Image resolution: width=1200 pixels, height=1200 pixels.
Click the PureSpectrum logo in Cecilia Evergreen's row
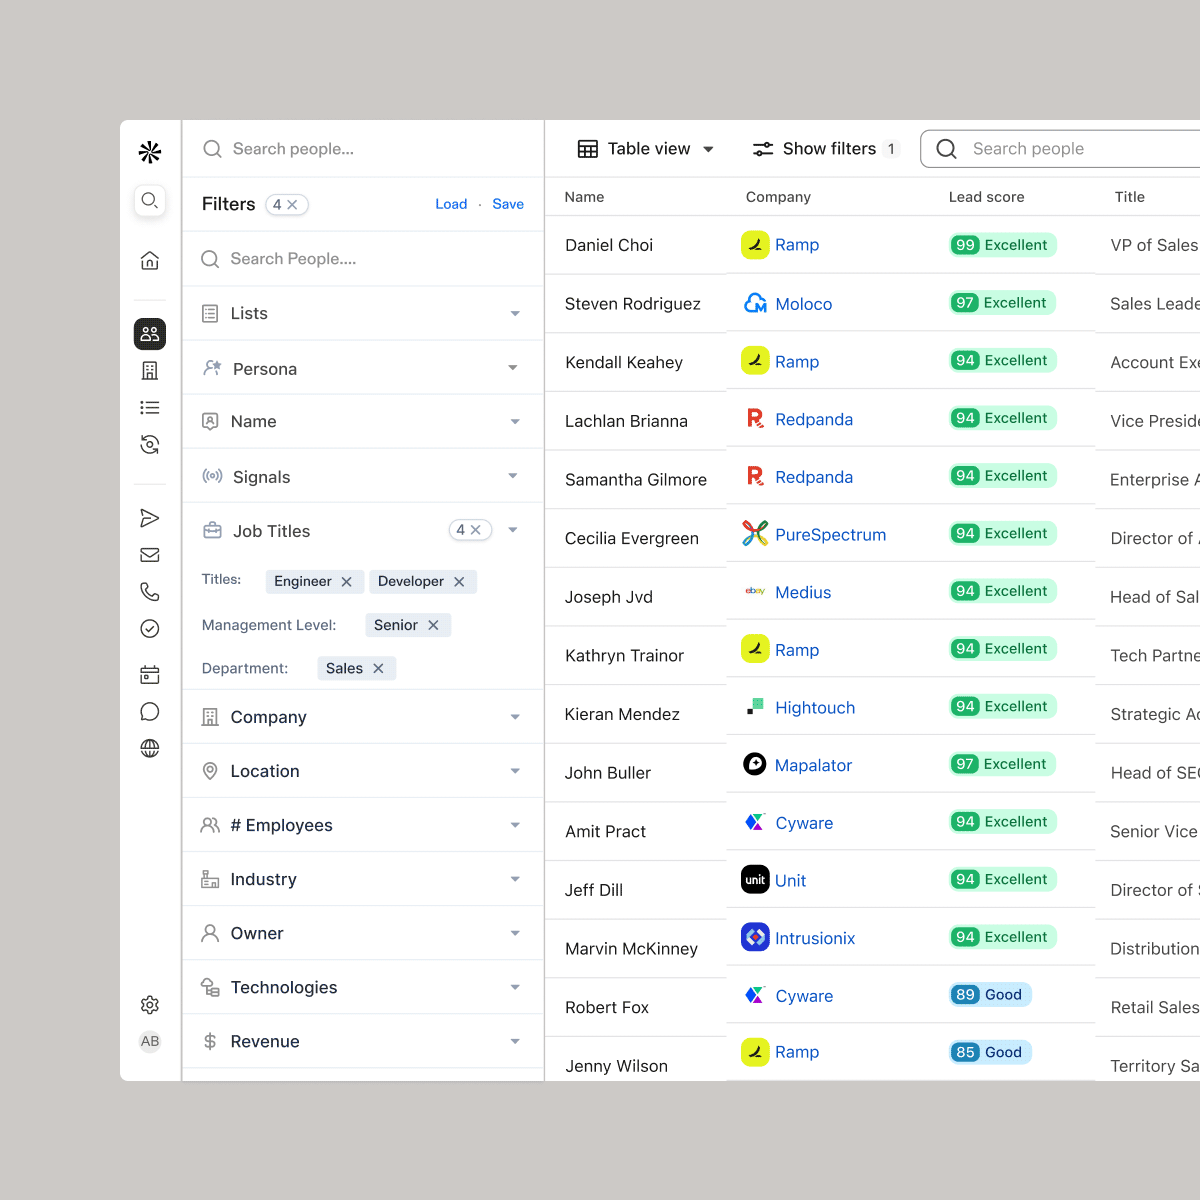click(x=755, y=534)
